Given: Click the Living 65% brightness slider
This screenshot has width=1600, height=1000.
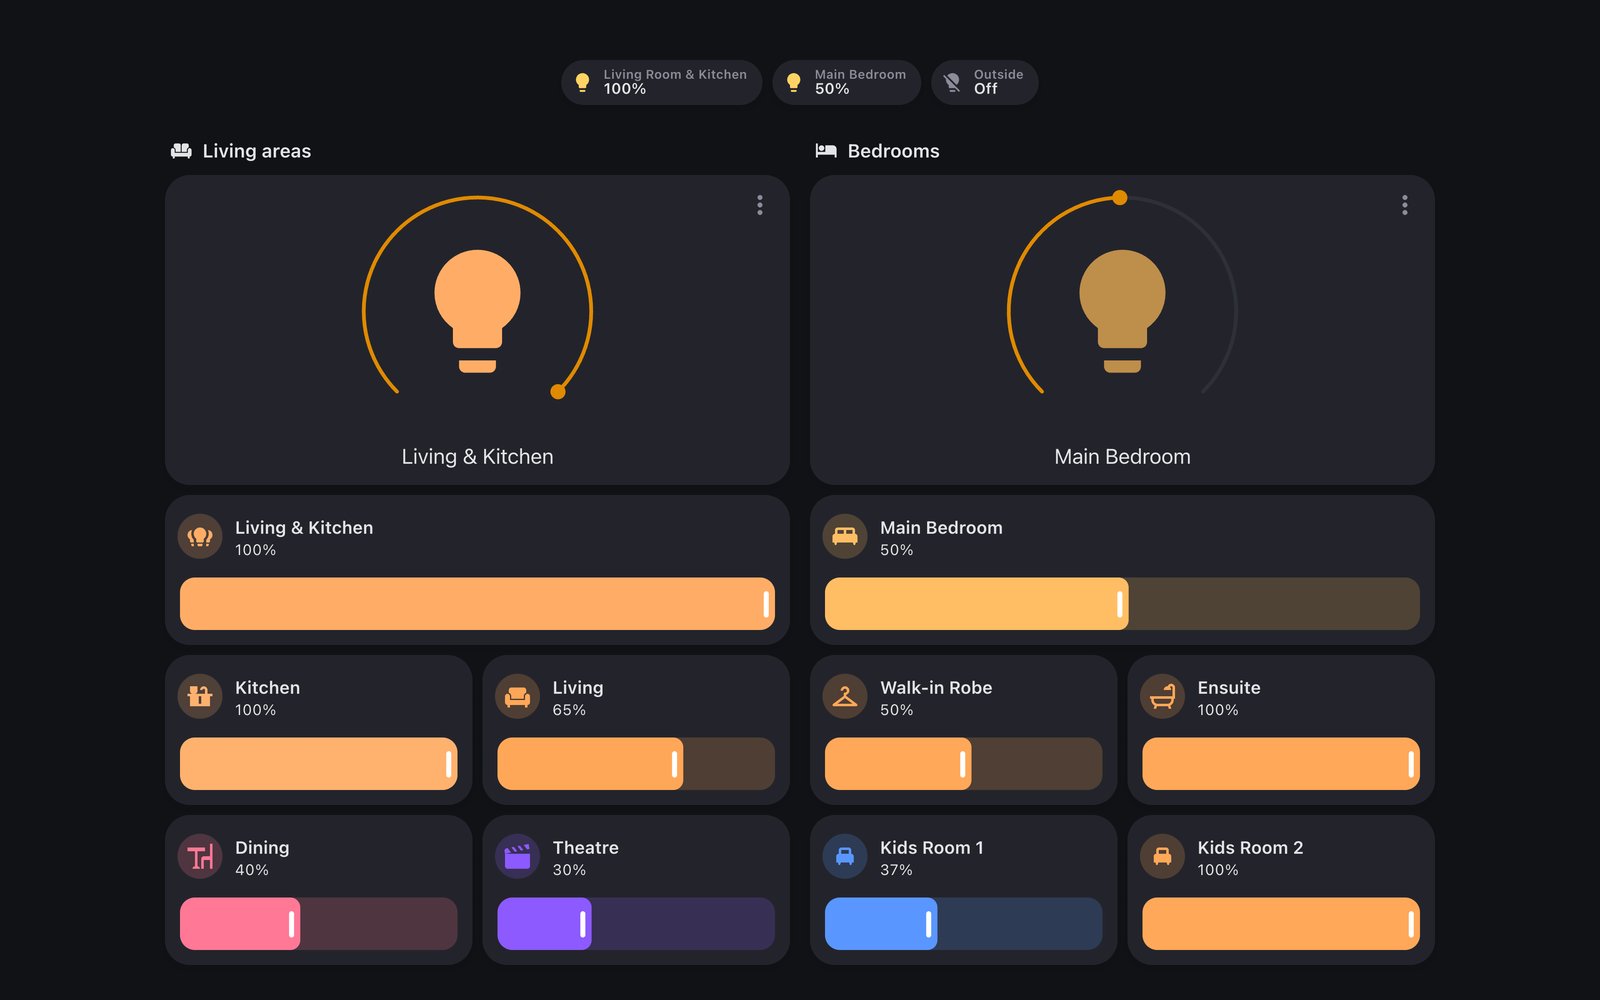Looking at the screenshot, I should [636, 764].
